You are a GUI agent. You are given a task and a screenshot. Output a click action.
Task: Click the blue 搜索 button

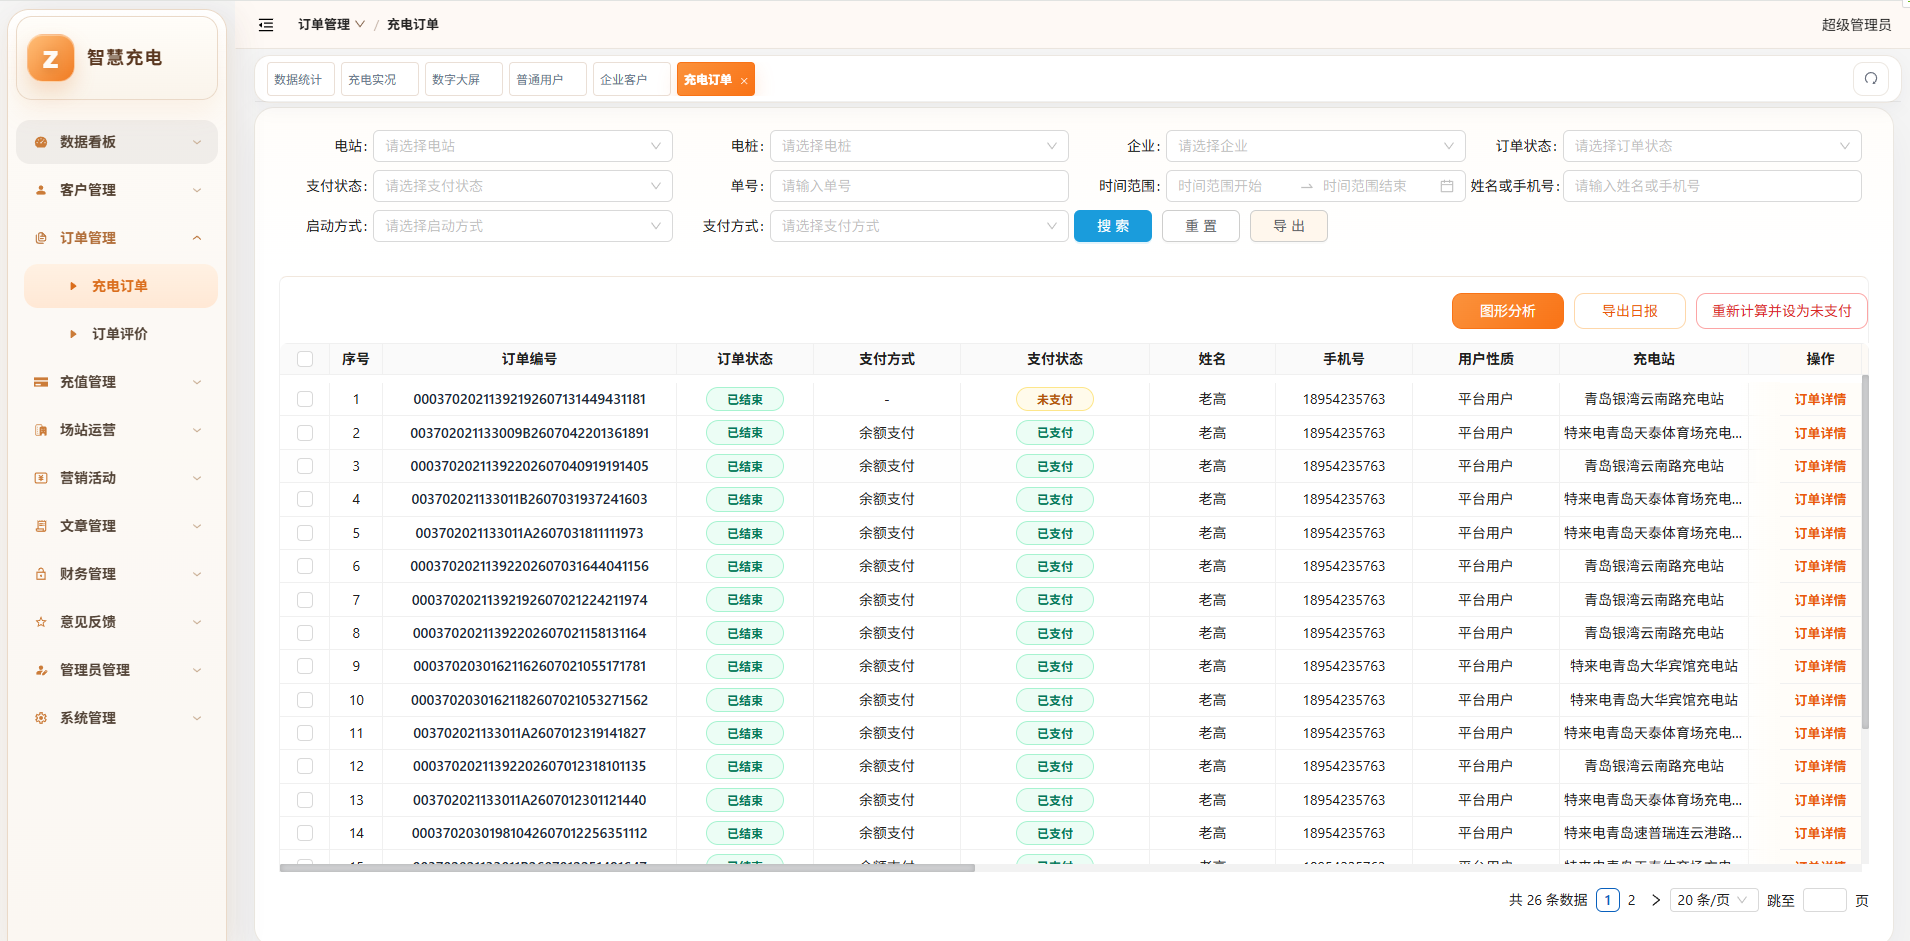tap(1113, 226)
